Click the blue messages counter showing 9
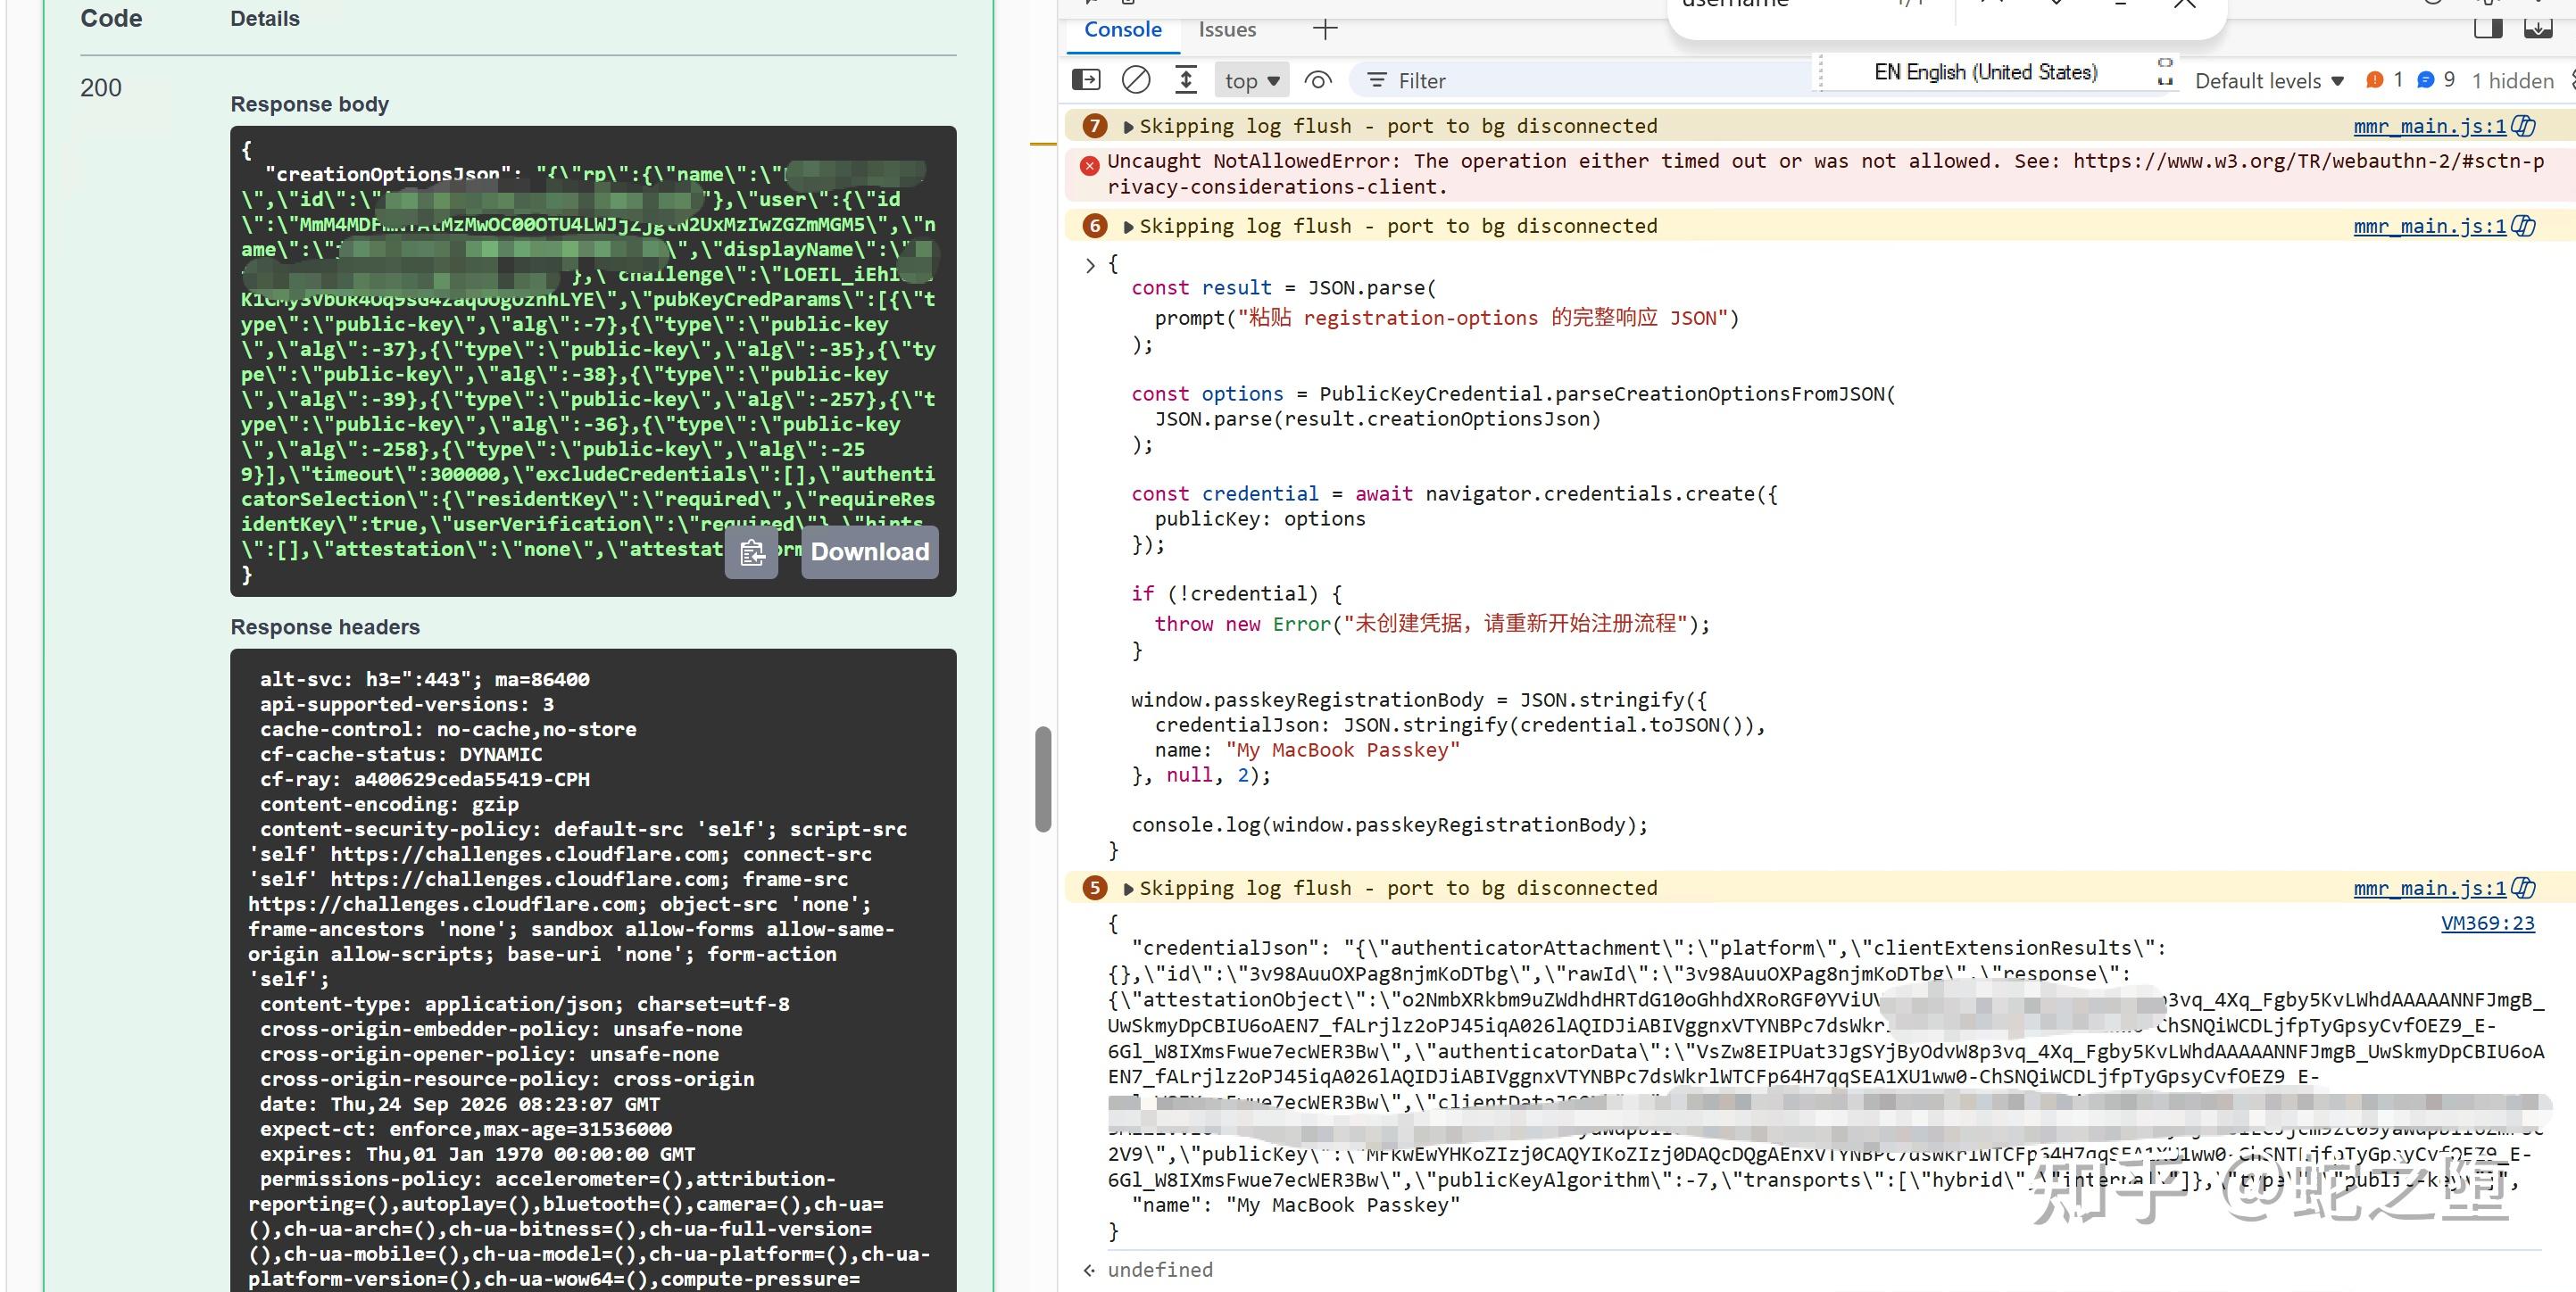2576x1292 pixels. [x=2436, y=80]
